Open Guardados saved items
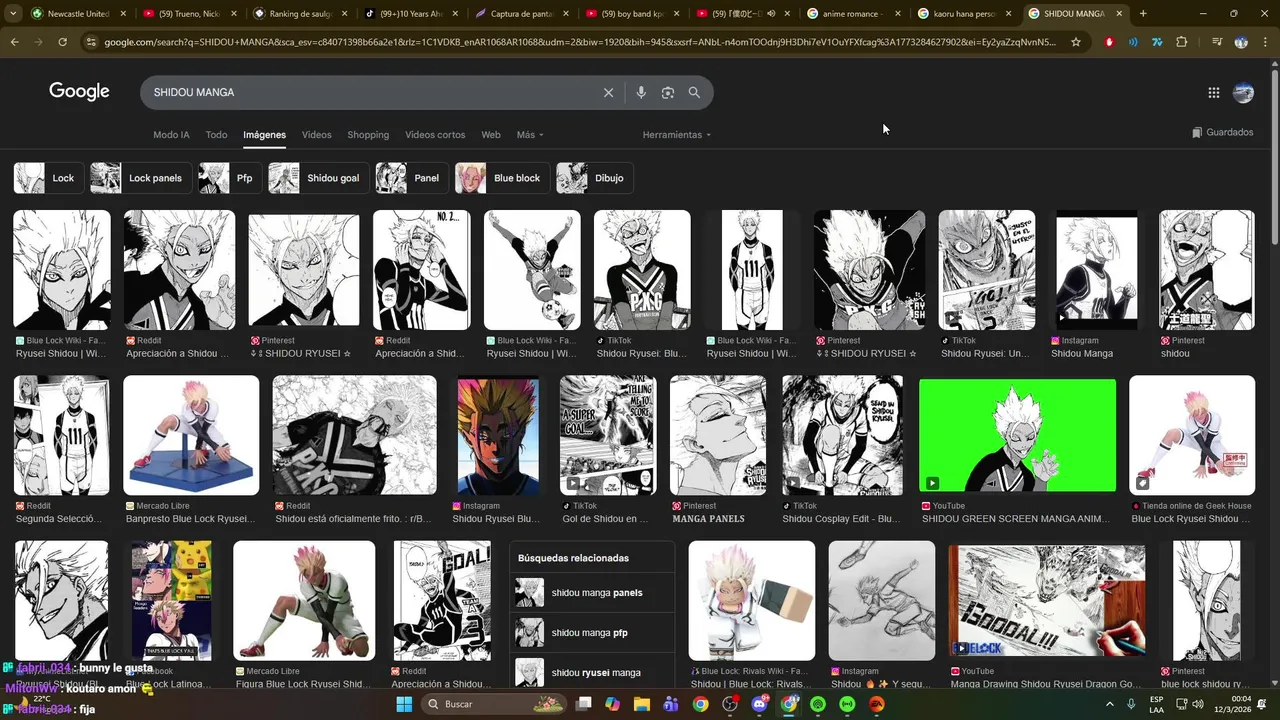This screenshot has width=1280, height=720. point(1222,133)
